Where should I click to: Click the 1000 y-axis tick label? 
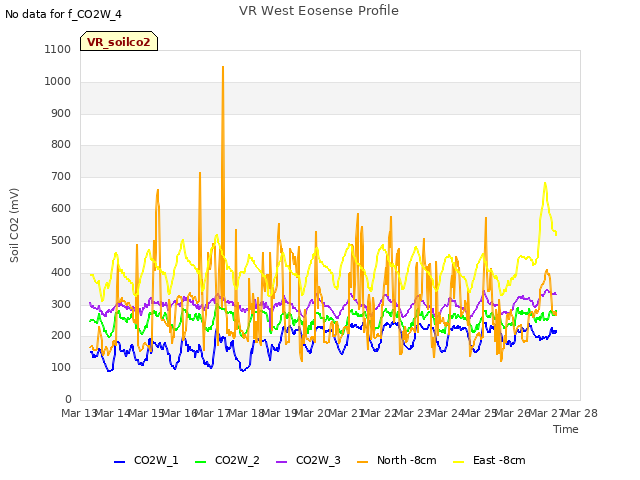click(x=58, y=81)
